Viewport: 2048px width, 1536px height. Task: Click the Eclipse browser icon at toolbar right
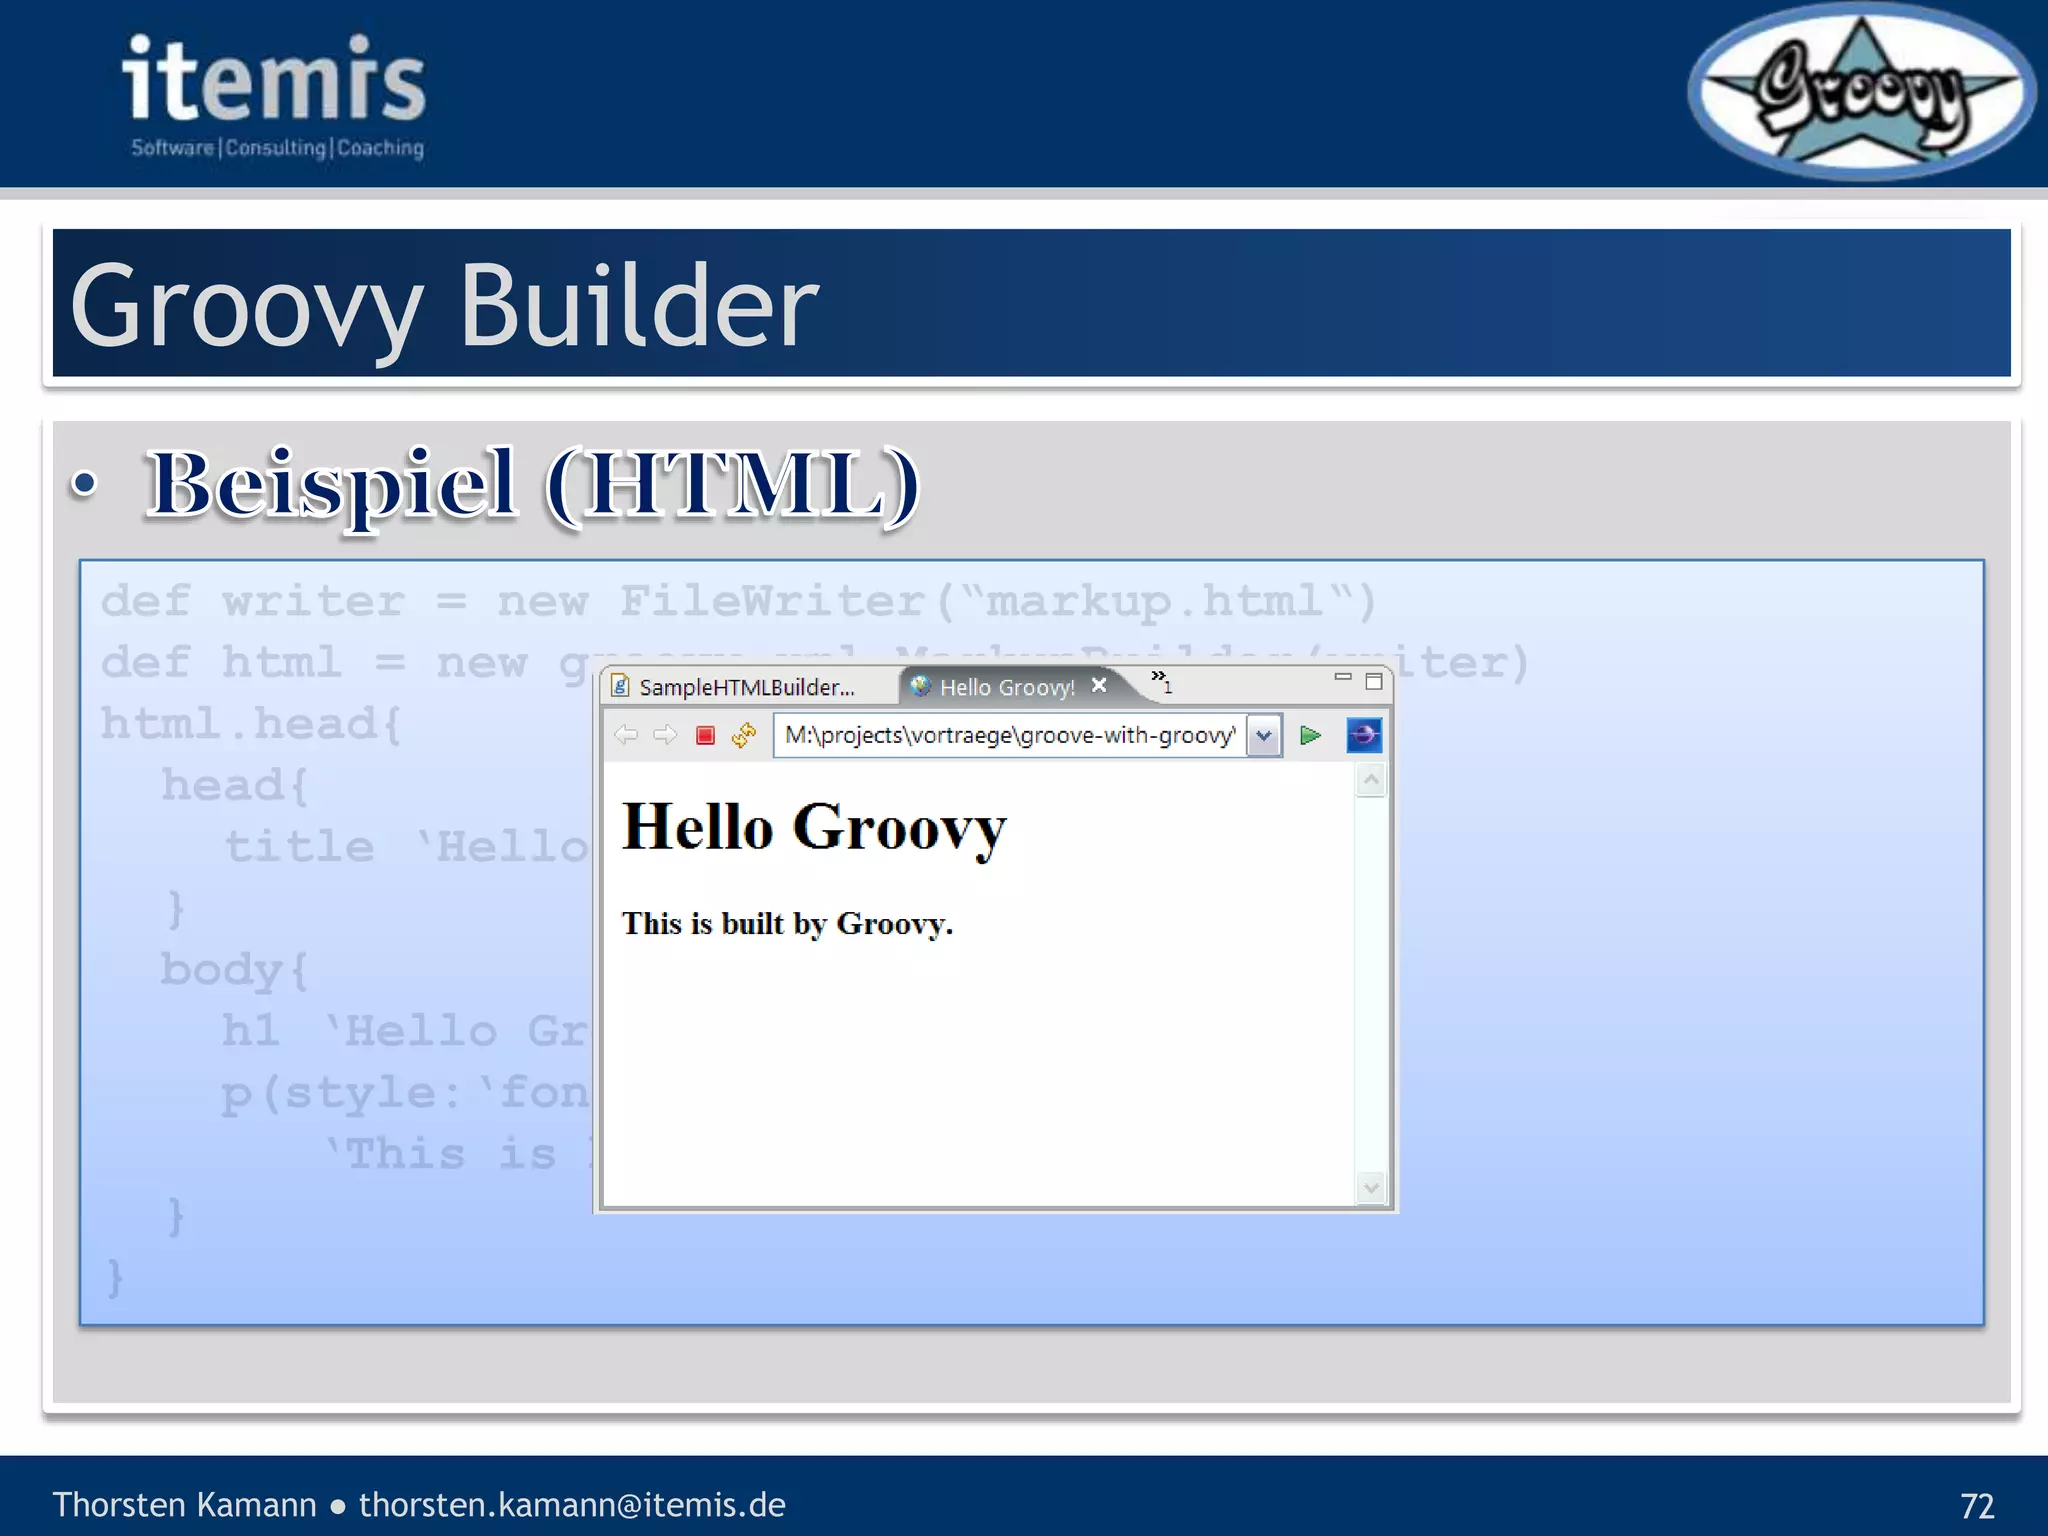tap(1364, 736)
